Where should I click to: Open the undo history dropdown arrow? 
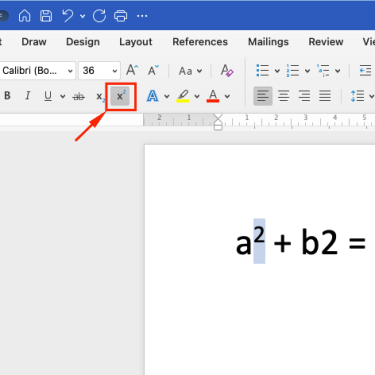(x=83, y=16)
